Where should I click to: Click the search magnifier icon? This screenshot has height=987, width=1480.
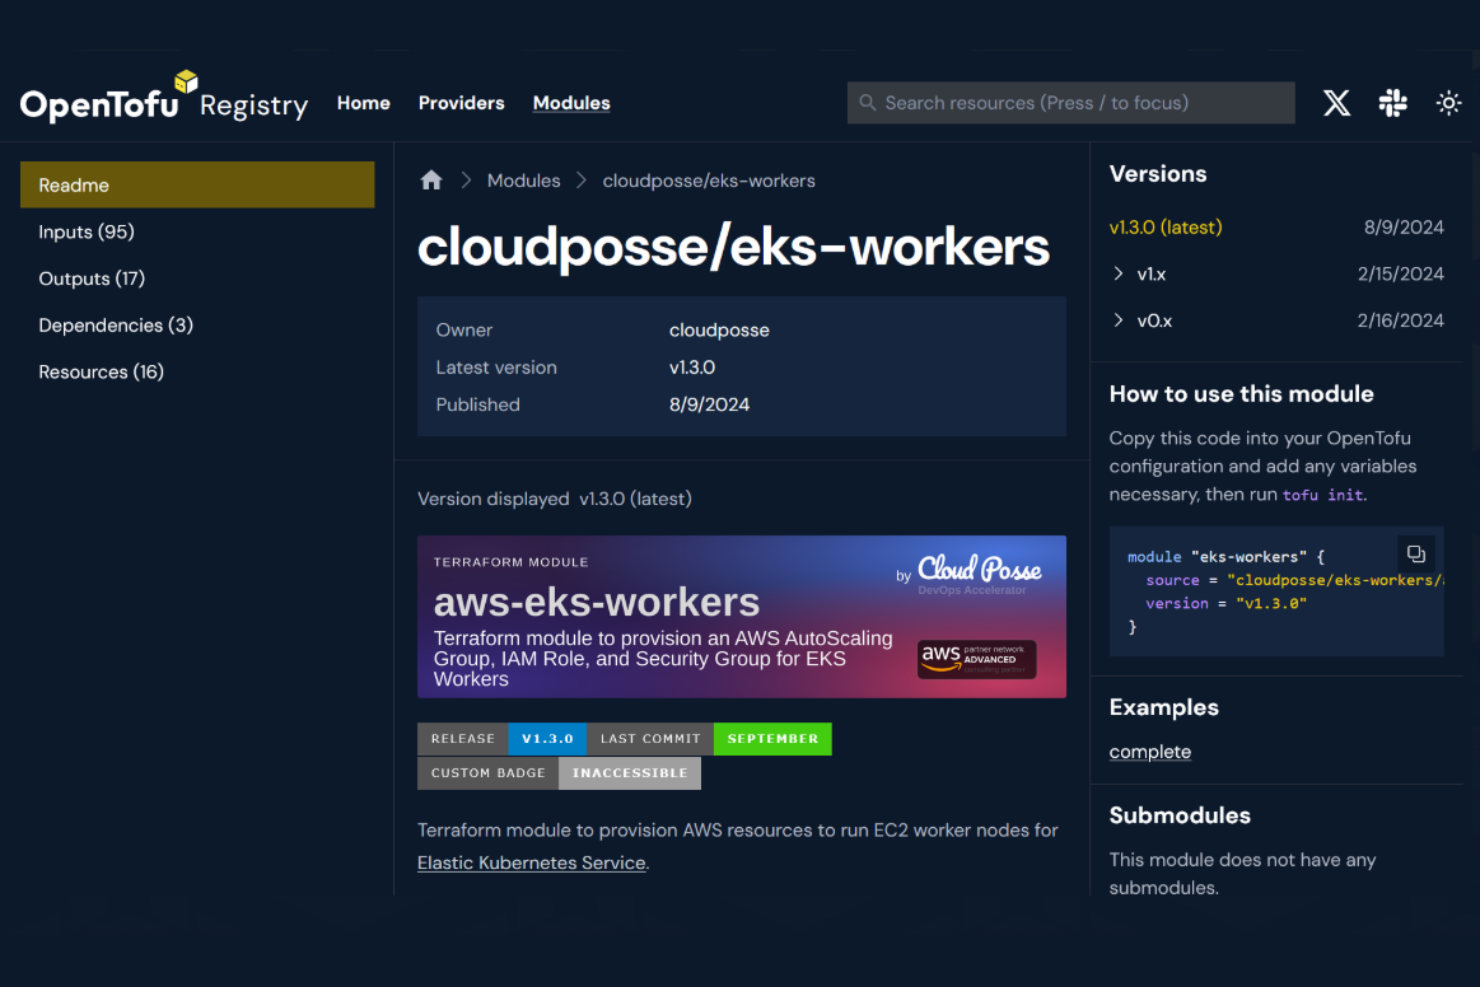pos(867,102)
